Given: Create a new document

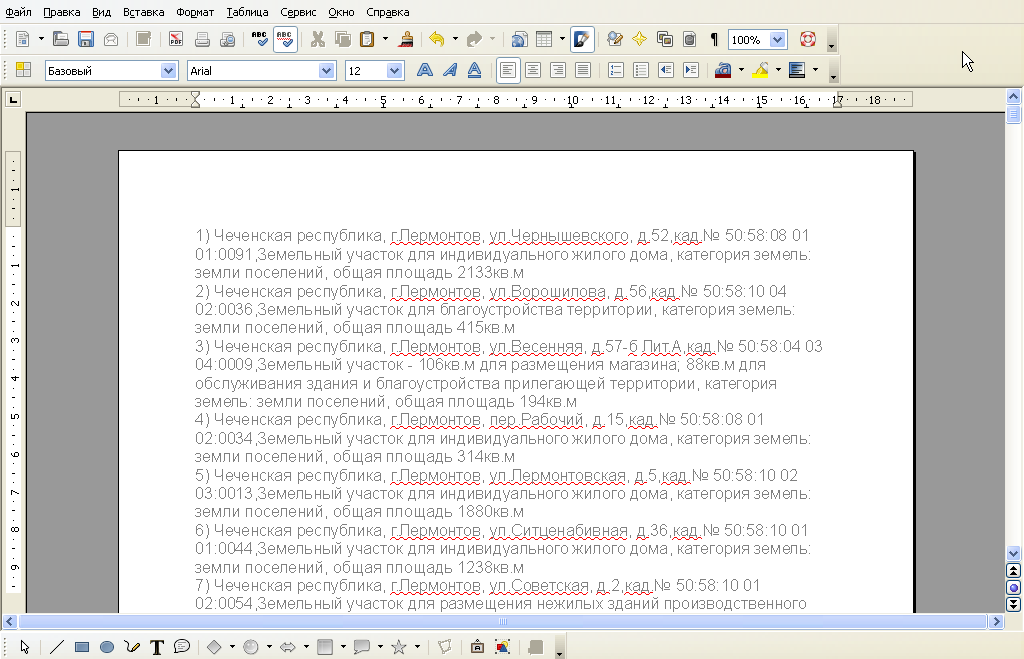Looking at the screenshot, I should (22, 39).
